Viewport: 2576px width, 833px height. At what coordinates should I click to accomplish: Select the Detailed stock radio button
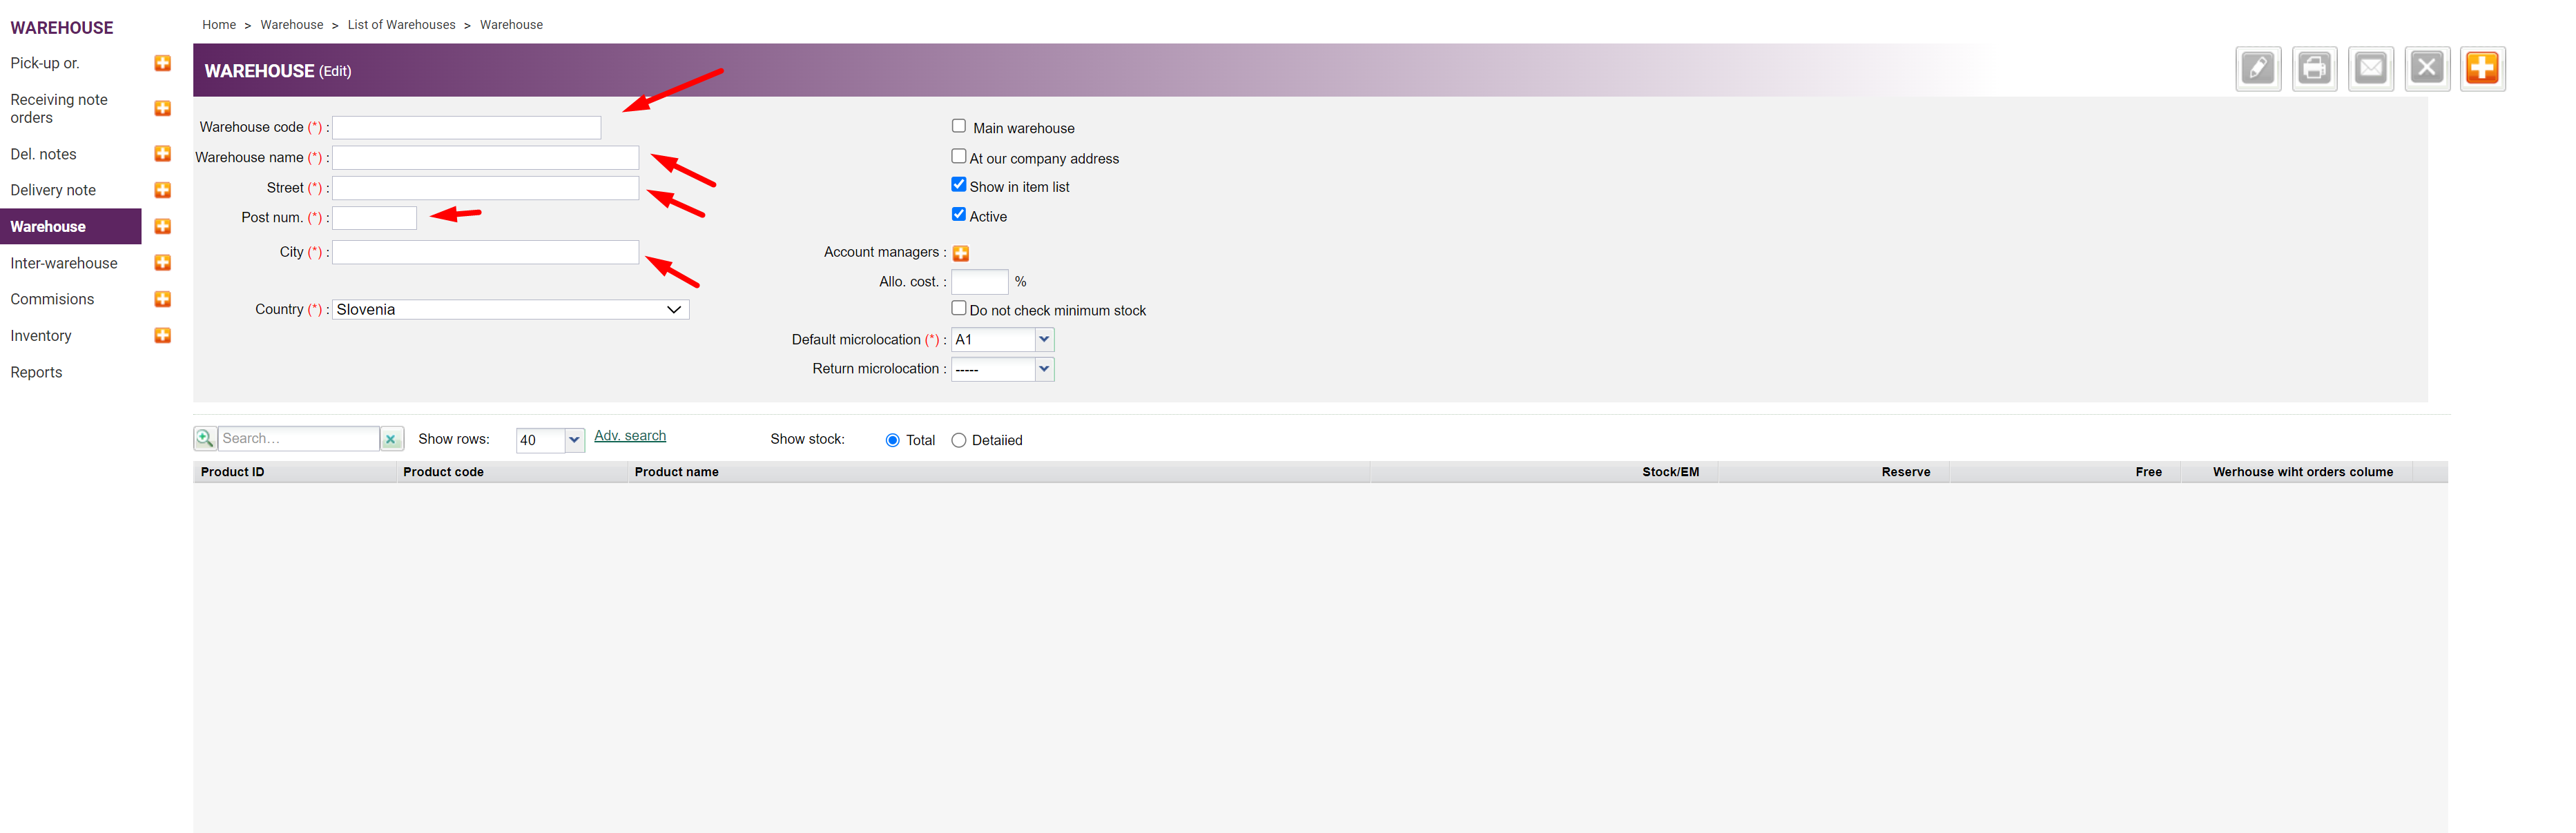coord(959,441)
